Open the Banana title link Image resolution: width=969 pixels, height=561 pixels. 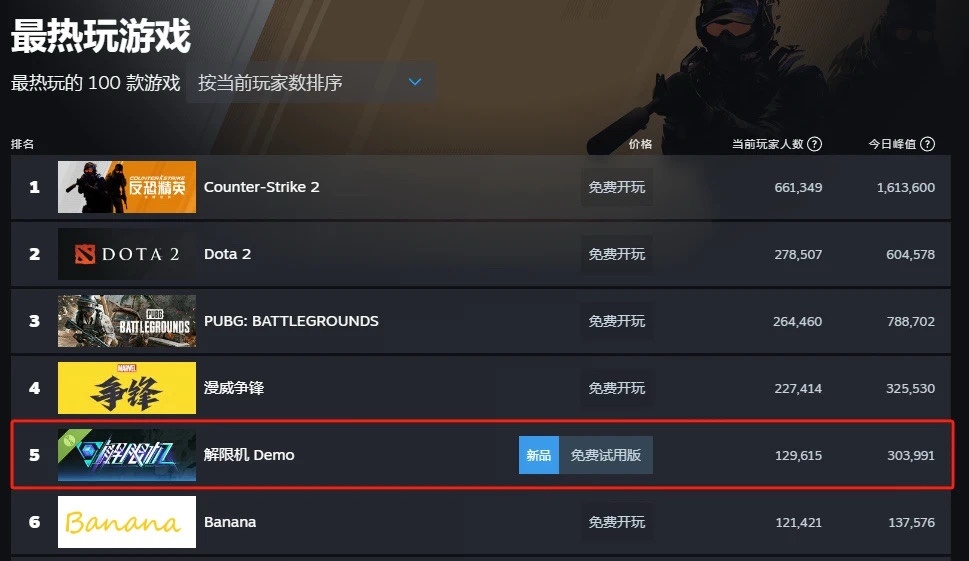[230, 522]
